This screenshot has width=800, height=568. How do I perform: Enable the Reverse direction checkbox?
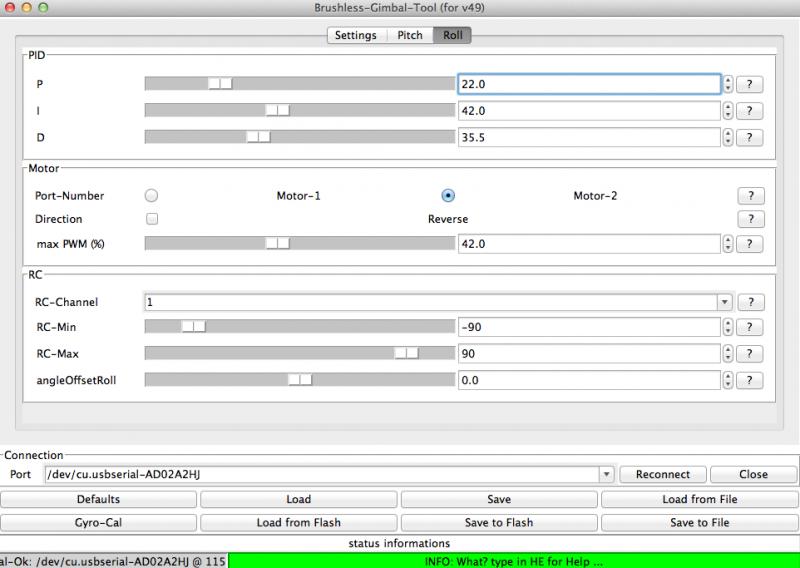(152, 219)
